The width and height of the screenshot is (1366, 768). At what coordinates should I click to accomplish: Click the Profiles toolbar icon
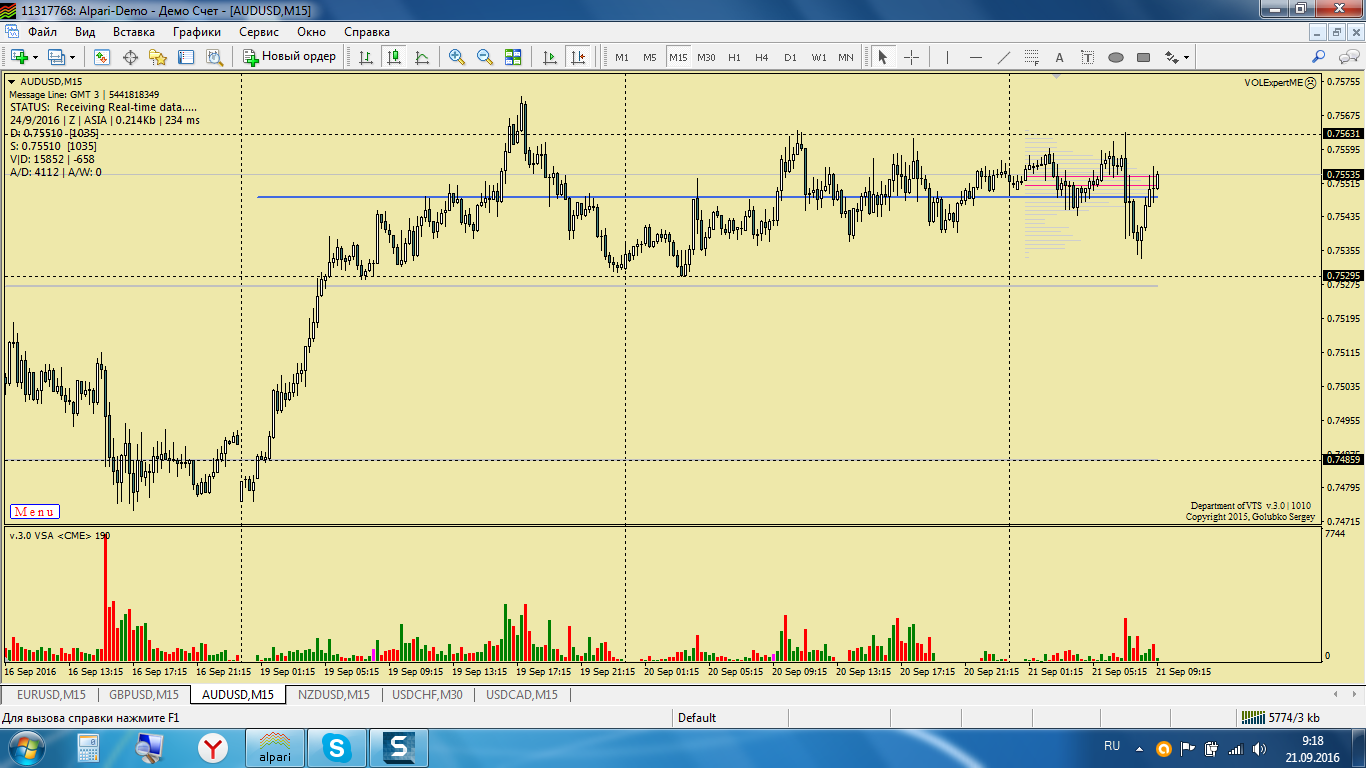56,57
